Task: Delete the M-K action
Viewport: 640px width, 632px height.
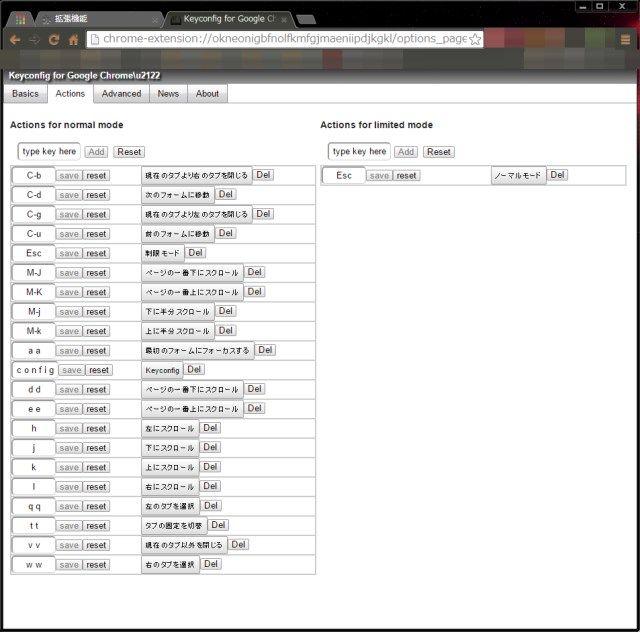Action: 255,292
